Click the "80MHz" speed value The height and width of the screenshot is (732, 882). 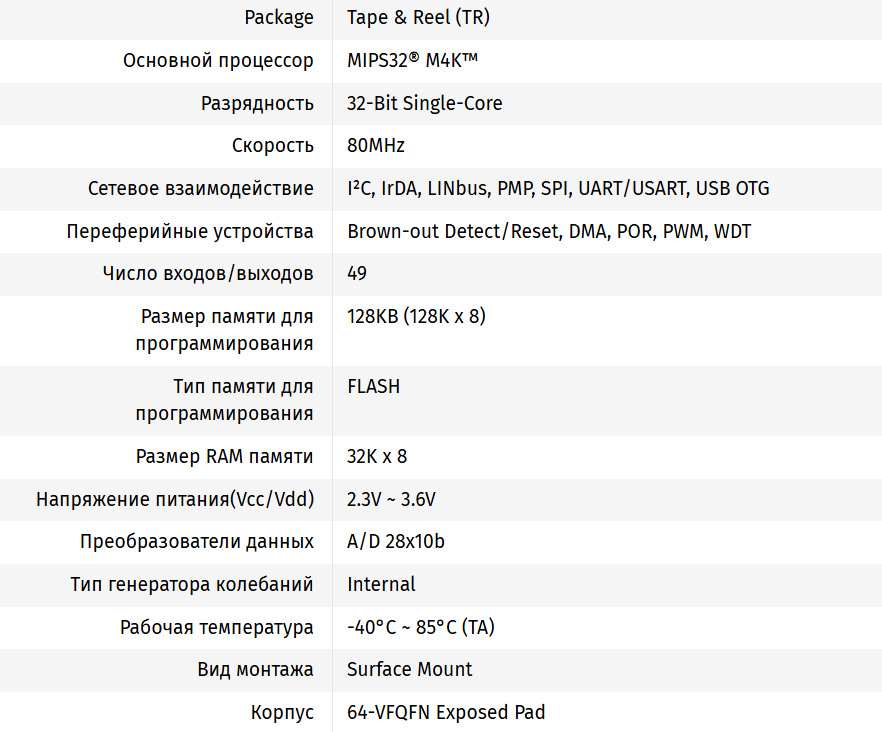(376, 146)
